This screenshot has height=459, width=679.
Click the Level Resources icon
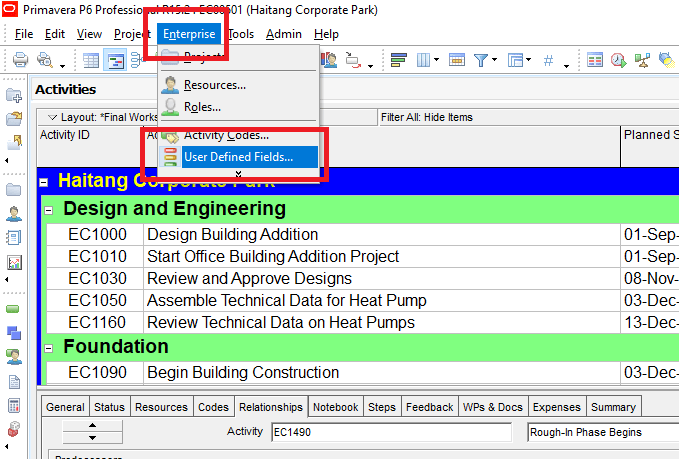tap(642, 60)
